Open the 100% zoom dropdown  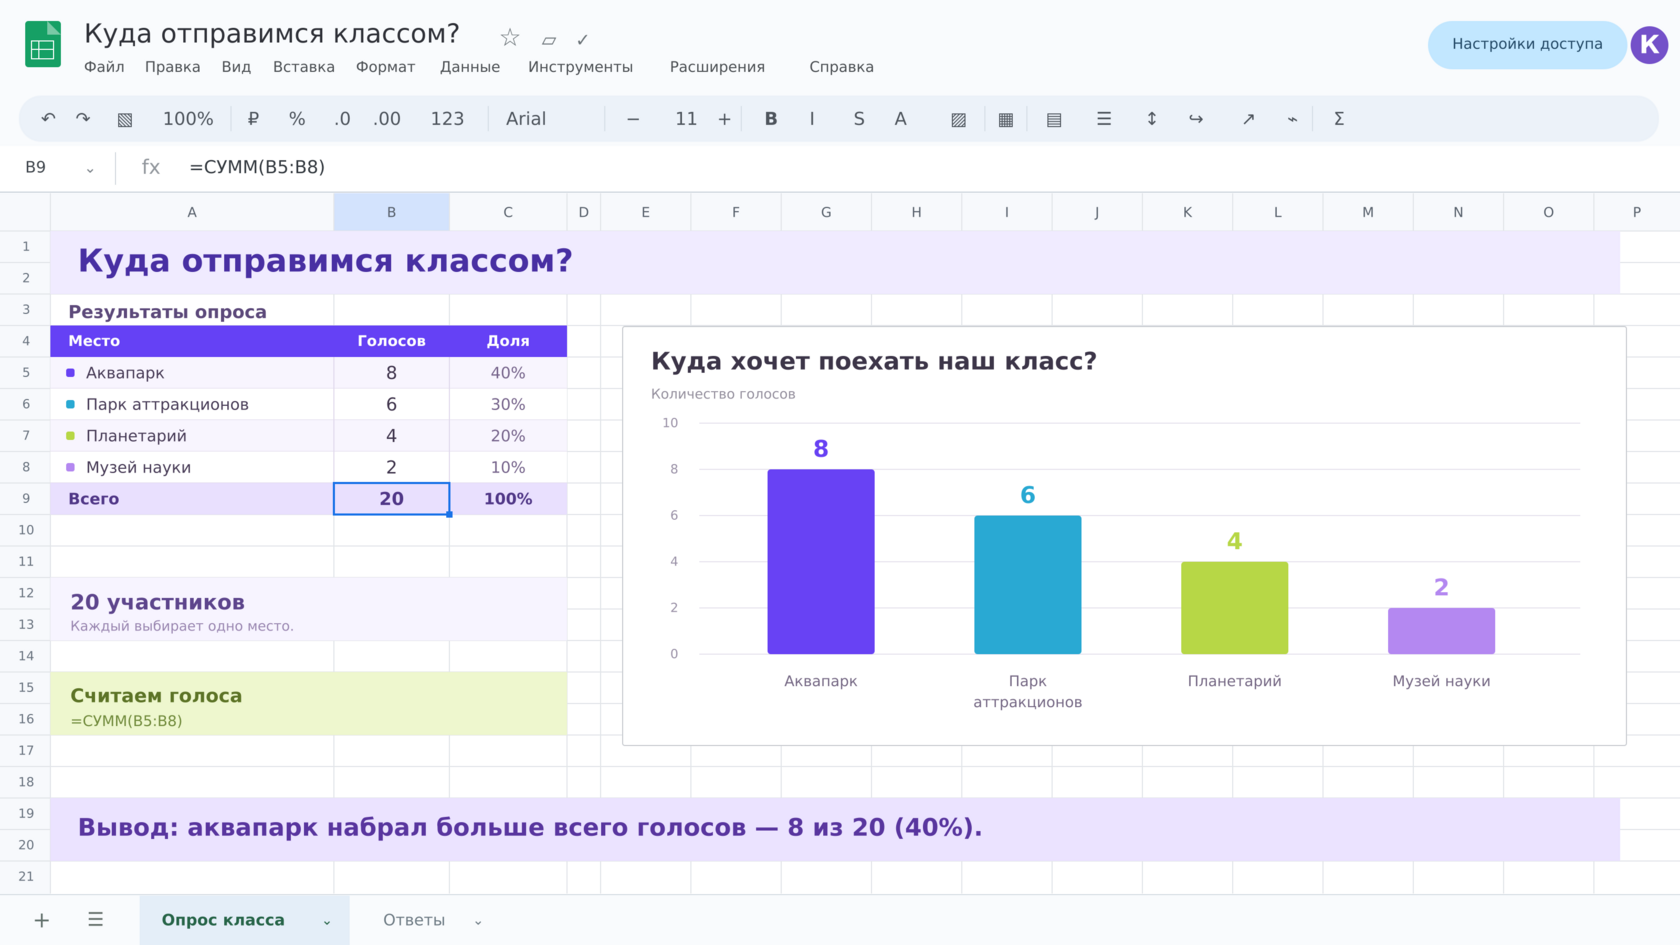188,119
